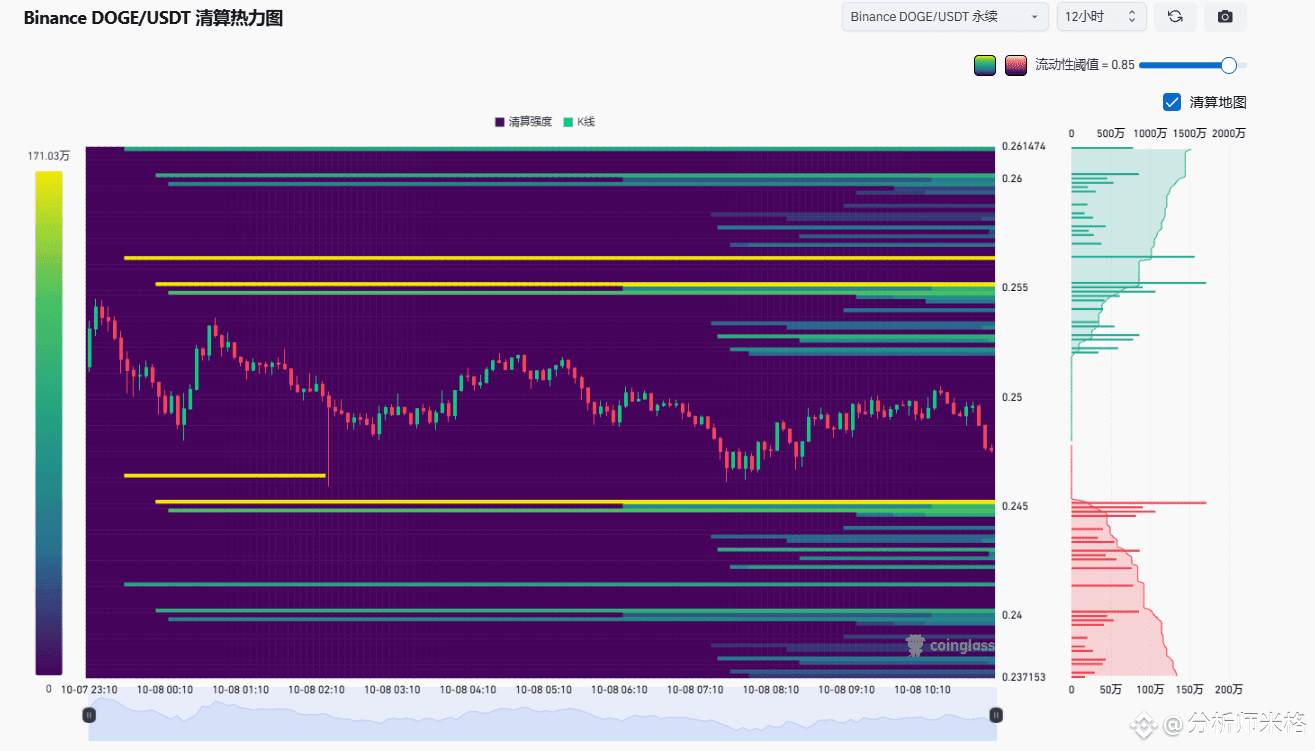The height and width of the screenshot is (751, 1315).
Task: Click the Binance DOGE/USDT 清算热力图 title
Action: click(x=153, y=18)
